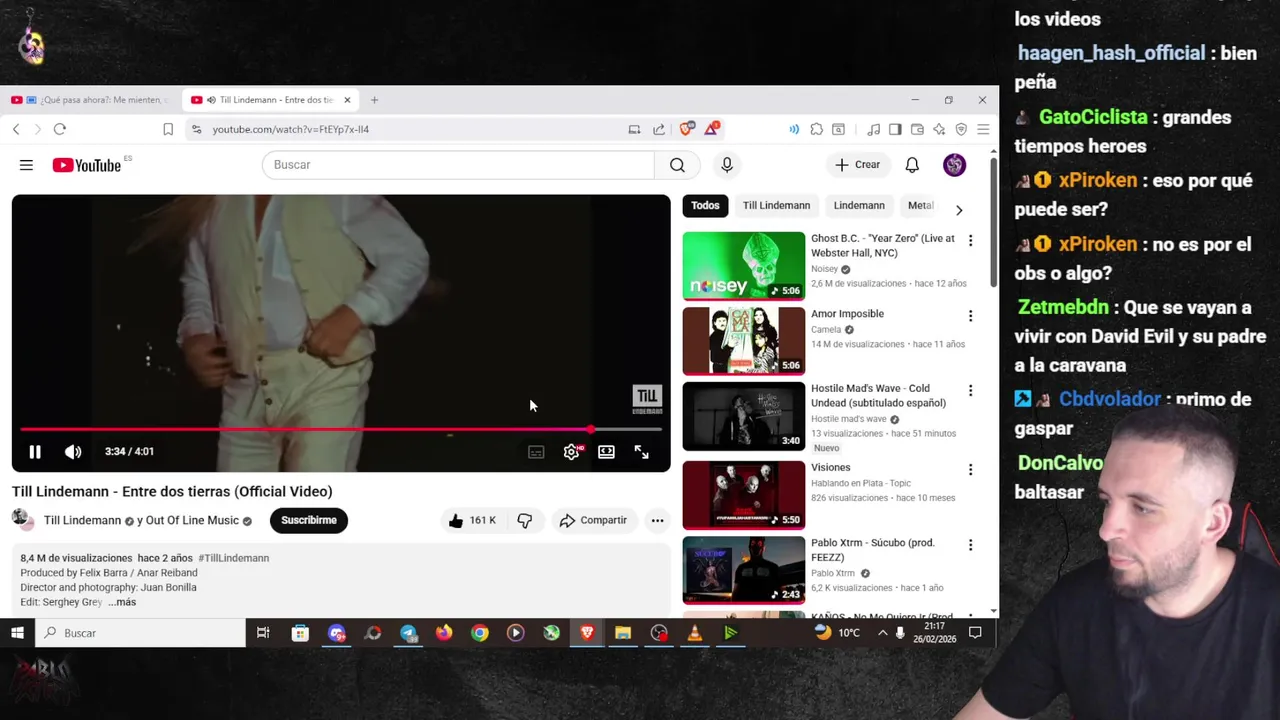
Task: Like the video with thumbs up
Action: [472, 520]
